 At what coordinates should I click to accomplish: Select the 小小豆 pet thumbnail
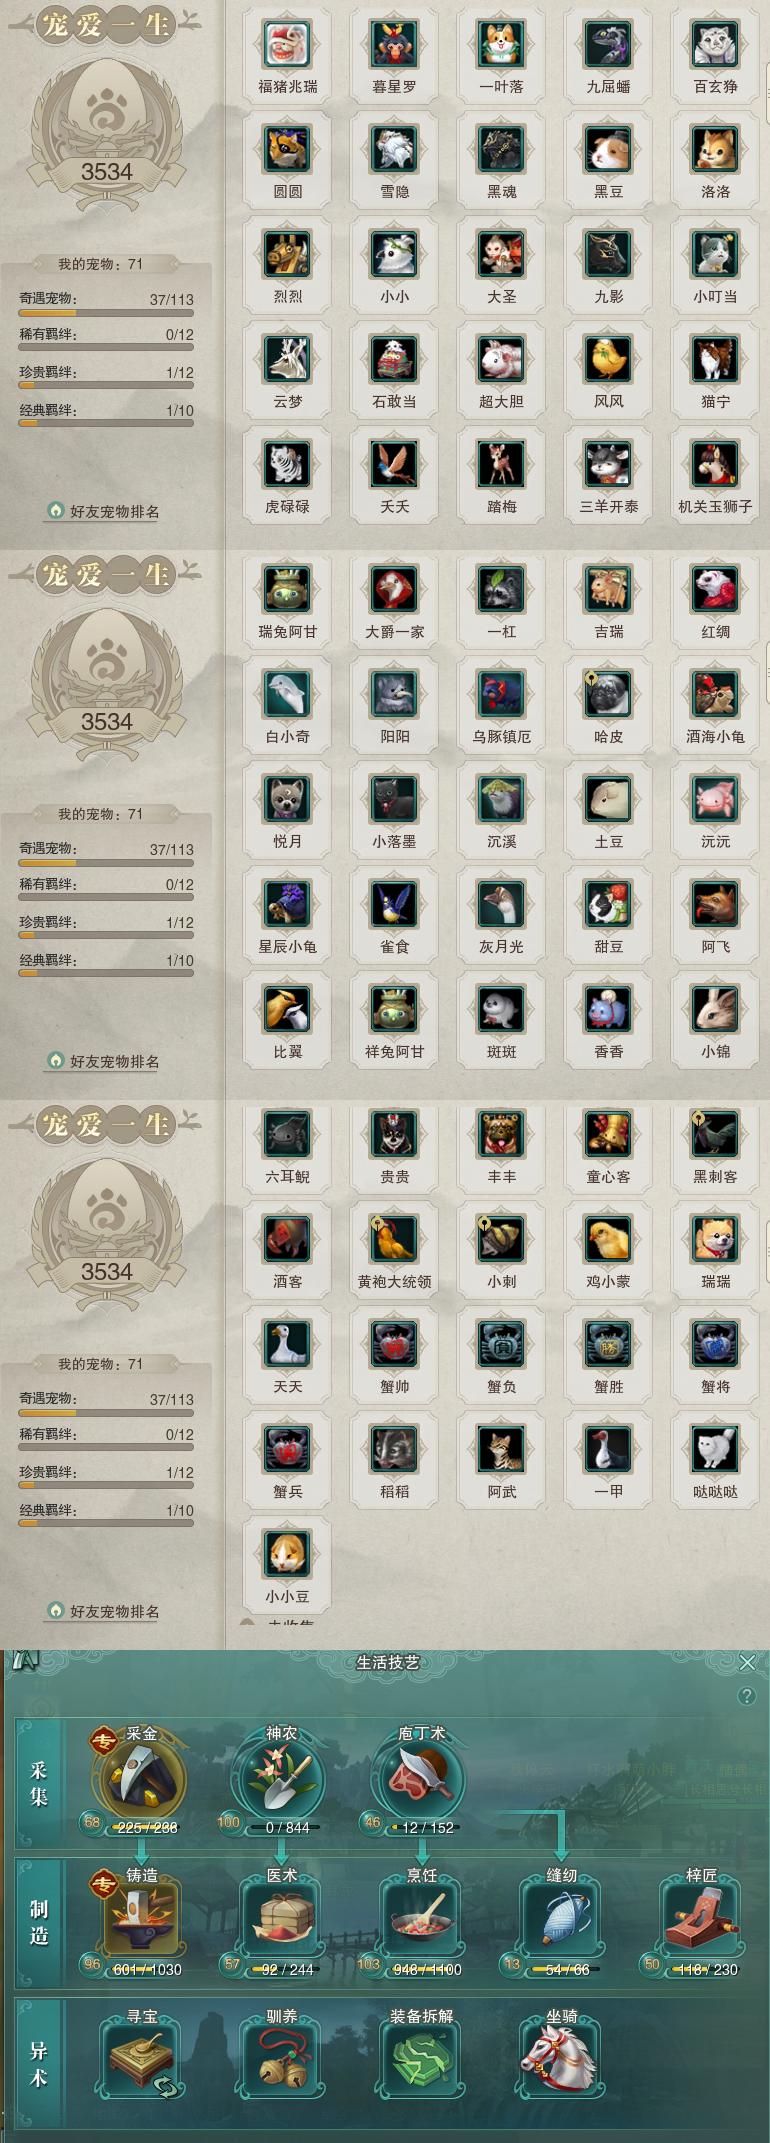click(x=288, y=1555)
